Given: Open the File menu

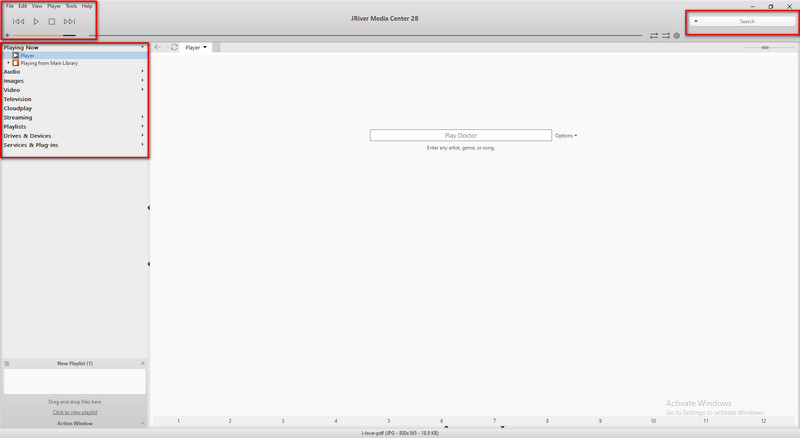Looking at the screenshot, I should pos(10,6).
